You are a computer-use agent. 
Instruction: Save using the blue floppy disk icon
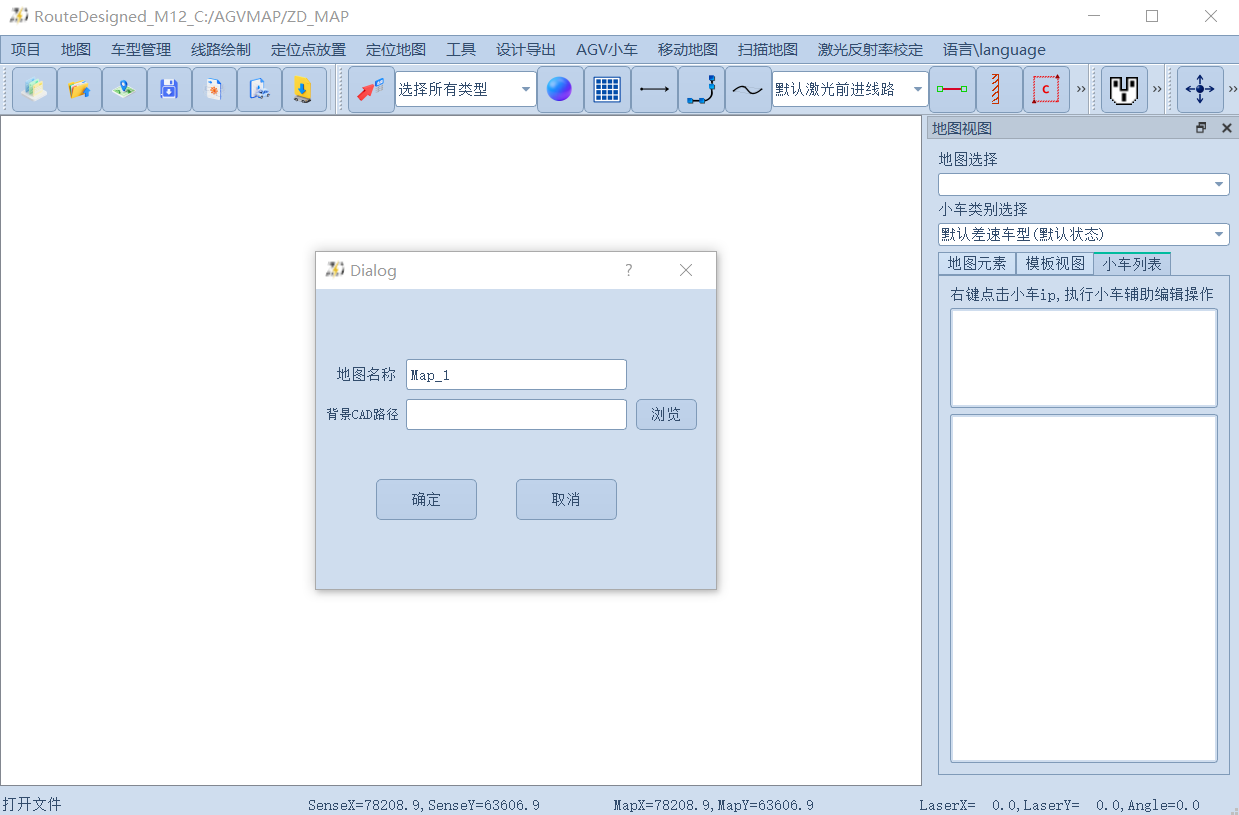[169, 90]
